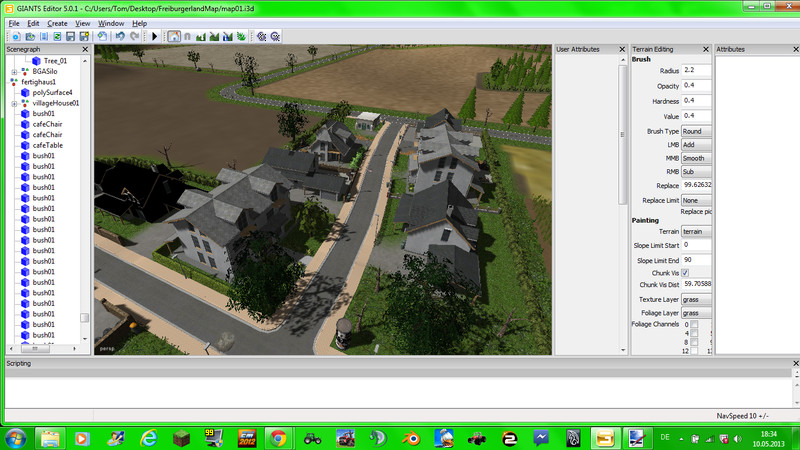Click the second purple gear toolbar icon
800x450 pixels.
pos(276,36)
